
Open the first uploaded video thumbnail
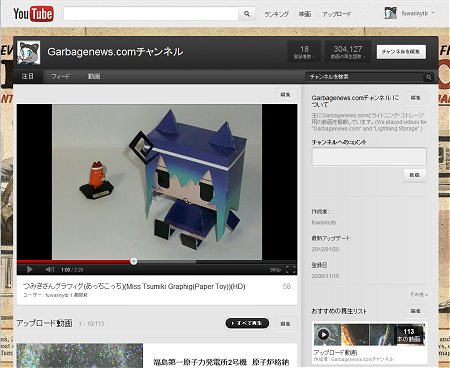[80, 355]
